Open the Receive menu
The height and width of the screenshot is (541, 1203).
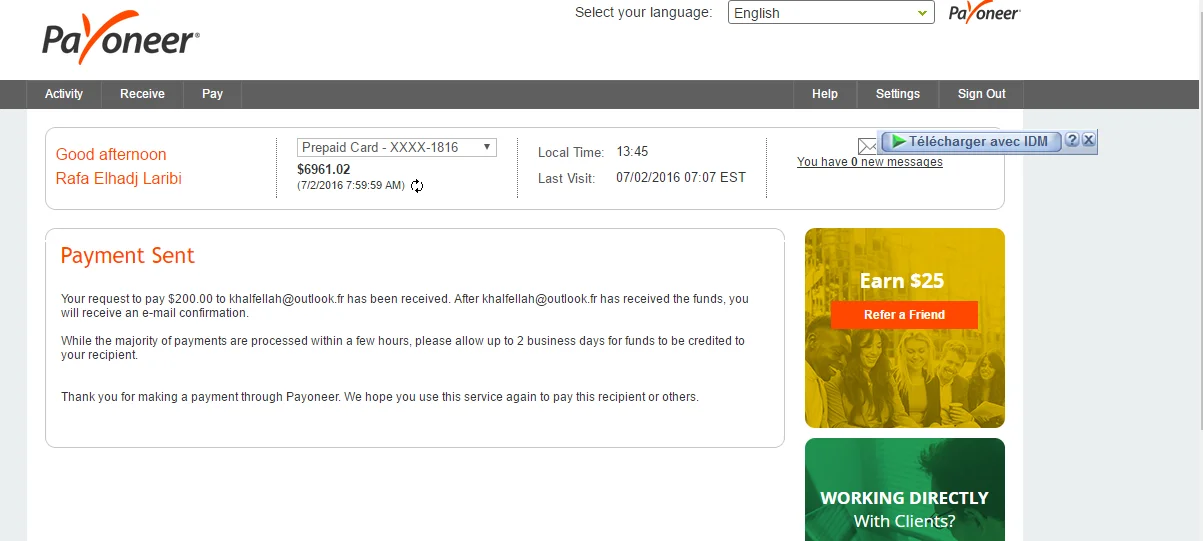[142, 94]
